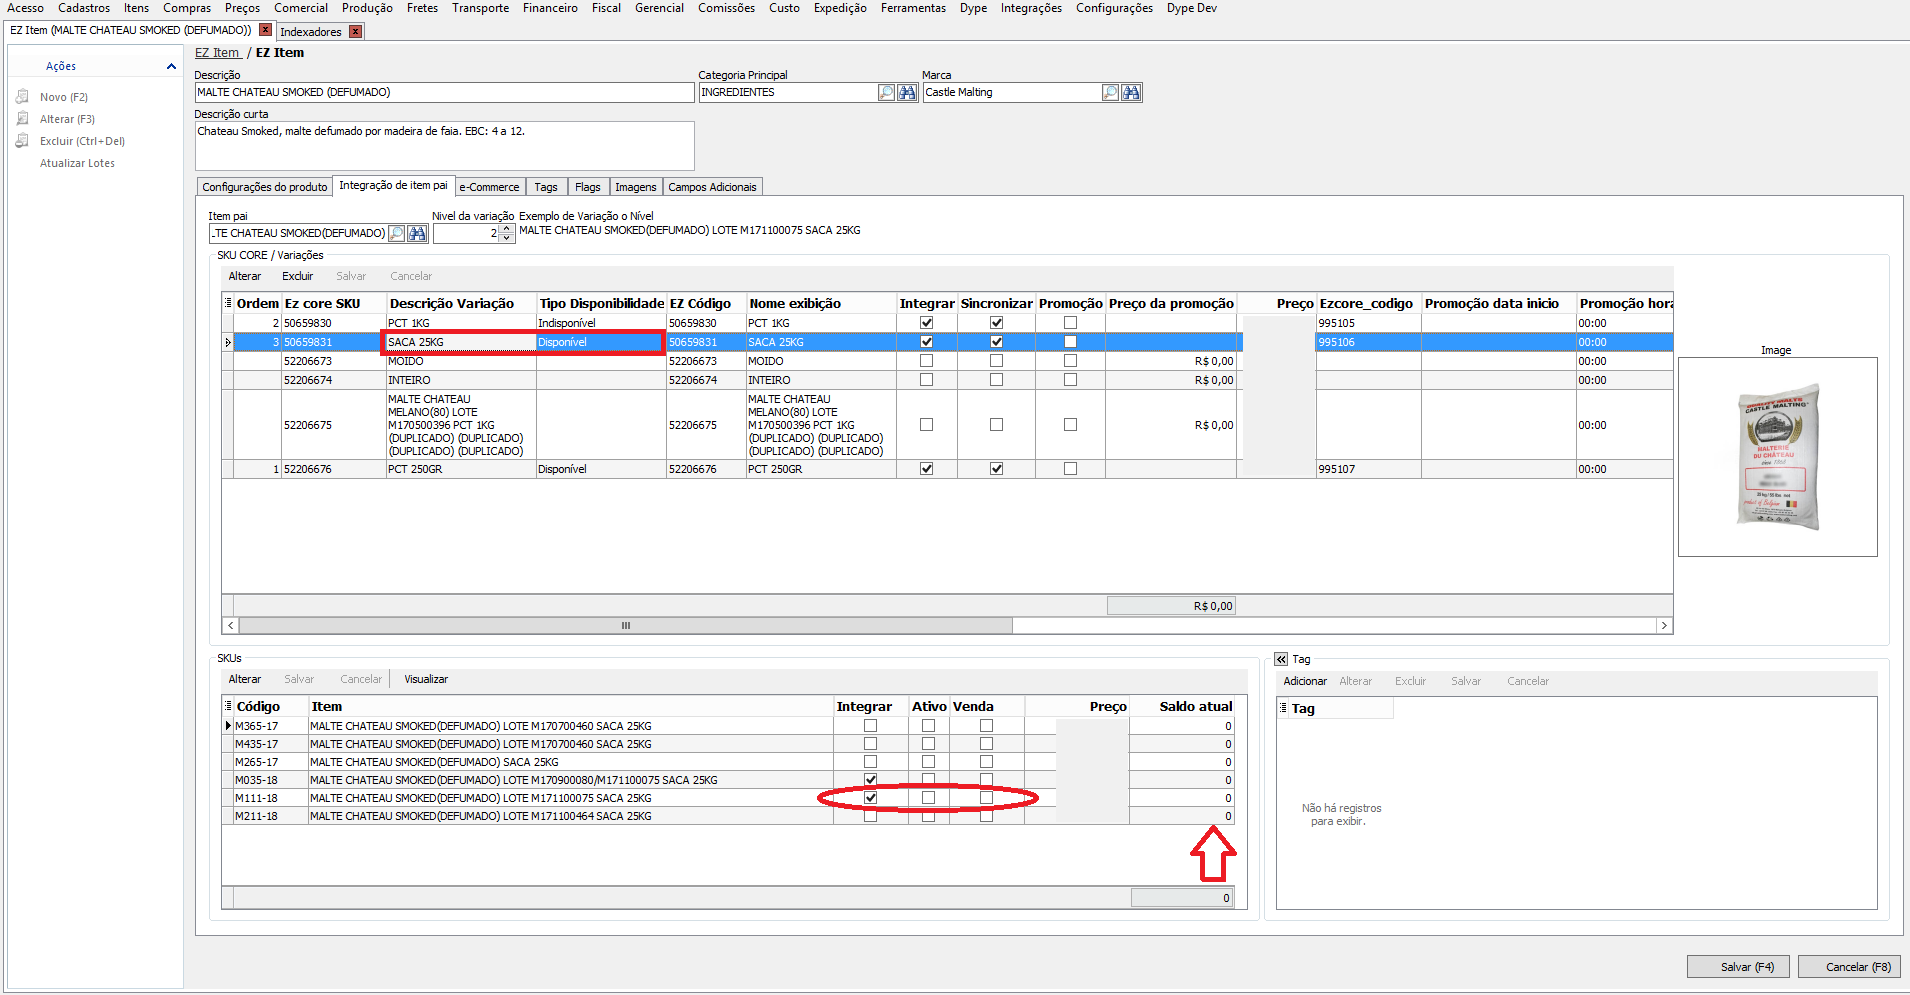Open the SKUs grid column selector icon
Viewport: 1910px width, 995px height.
(228, 706)
